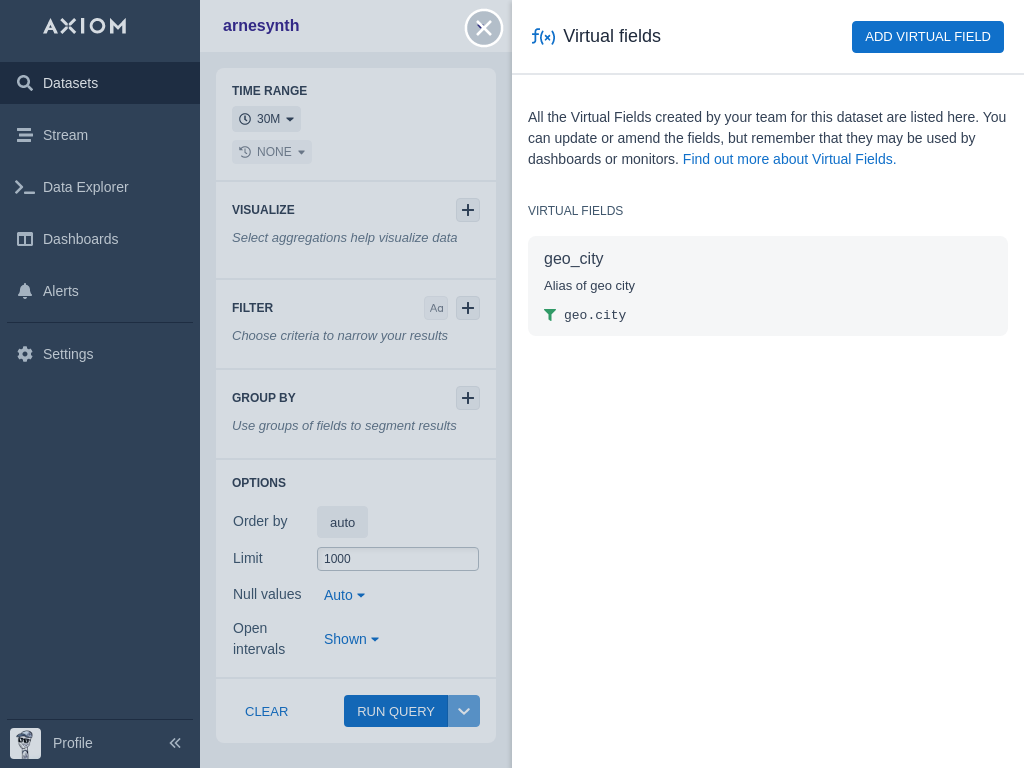Image resolution: width=1024 pixels, height=768 pixels.
Task: Open the NONE comparison dropdown
Action: coord(272,152)
